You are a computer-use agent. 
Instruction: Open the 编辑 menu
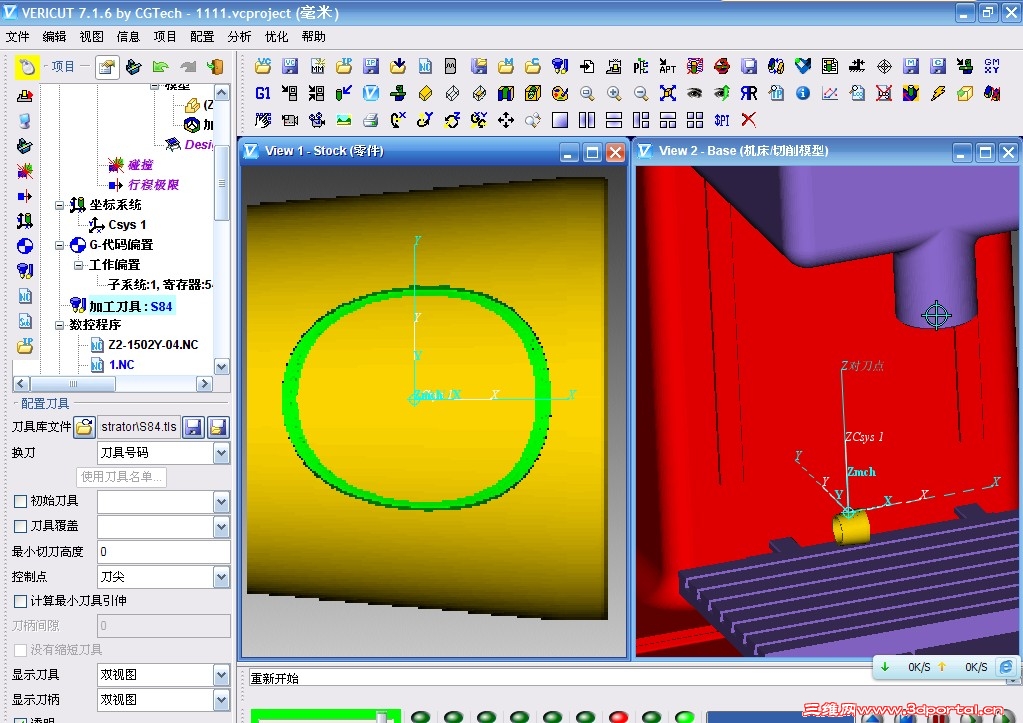pos(54,37)
